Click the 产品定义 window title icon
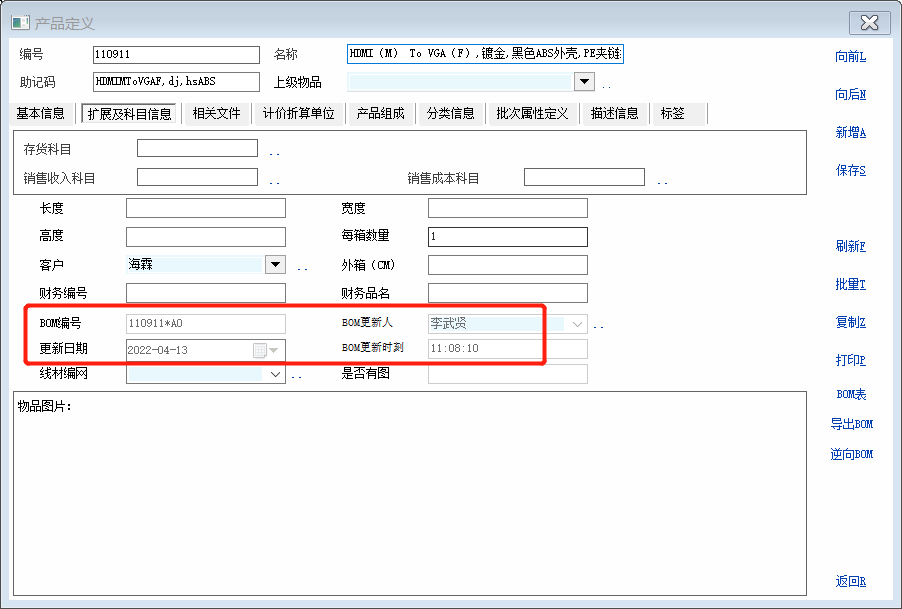The width and height of the screenshot is (902, 609). click(20, 23)
